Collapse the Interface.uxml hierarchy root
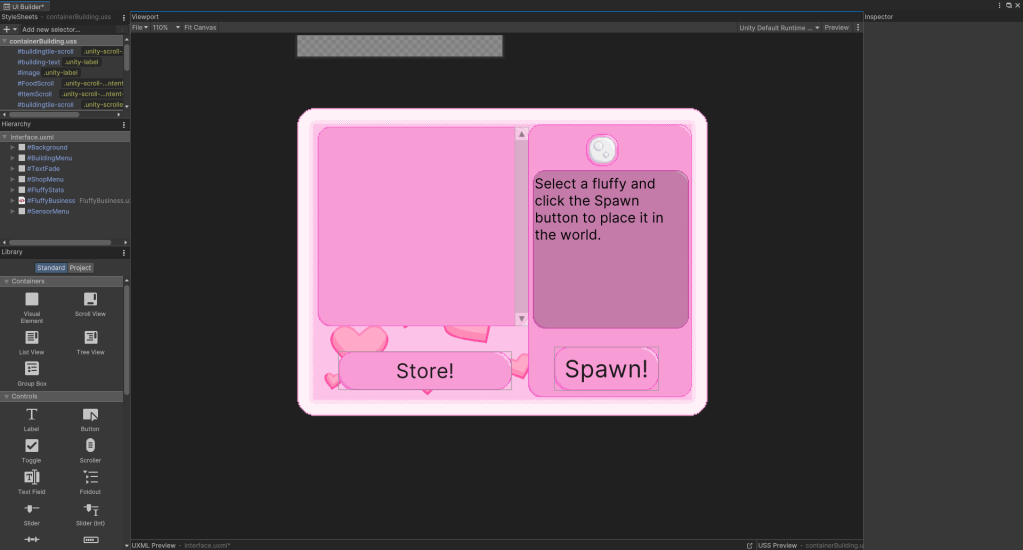The width and height of the screenshot is (1023, 550). pos(5,137)
